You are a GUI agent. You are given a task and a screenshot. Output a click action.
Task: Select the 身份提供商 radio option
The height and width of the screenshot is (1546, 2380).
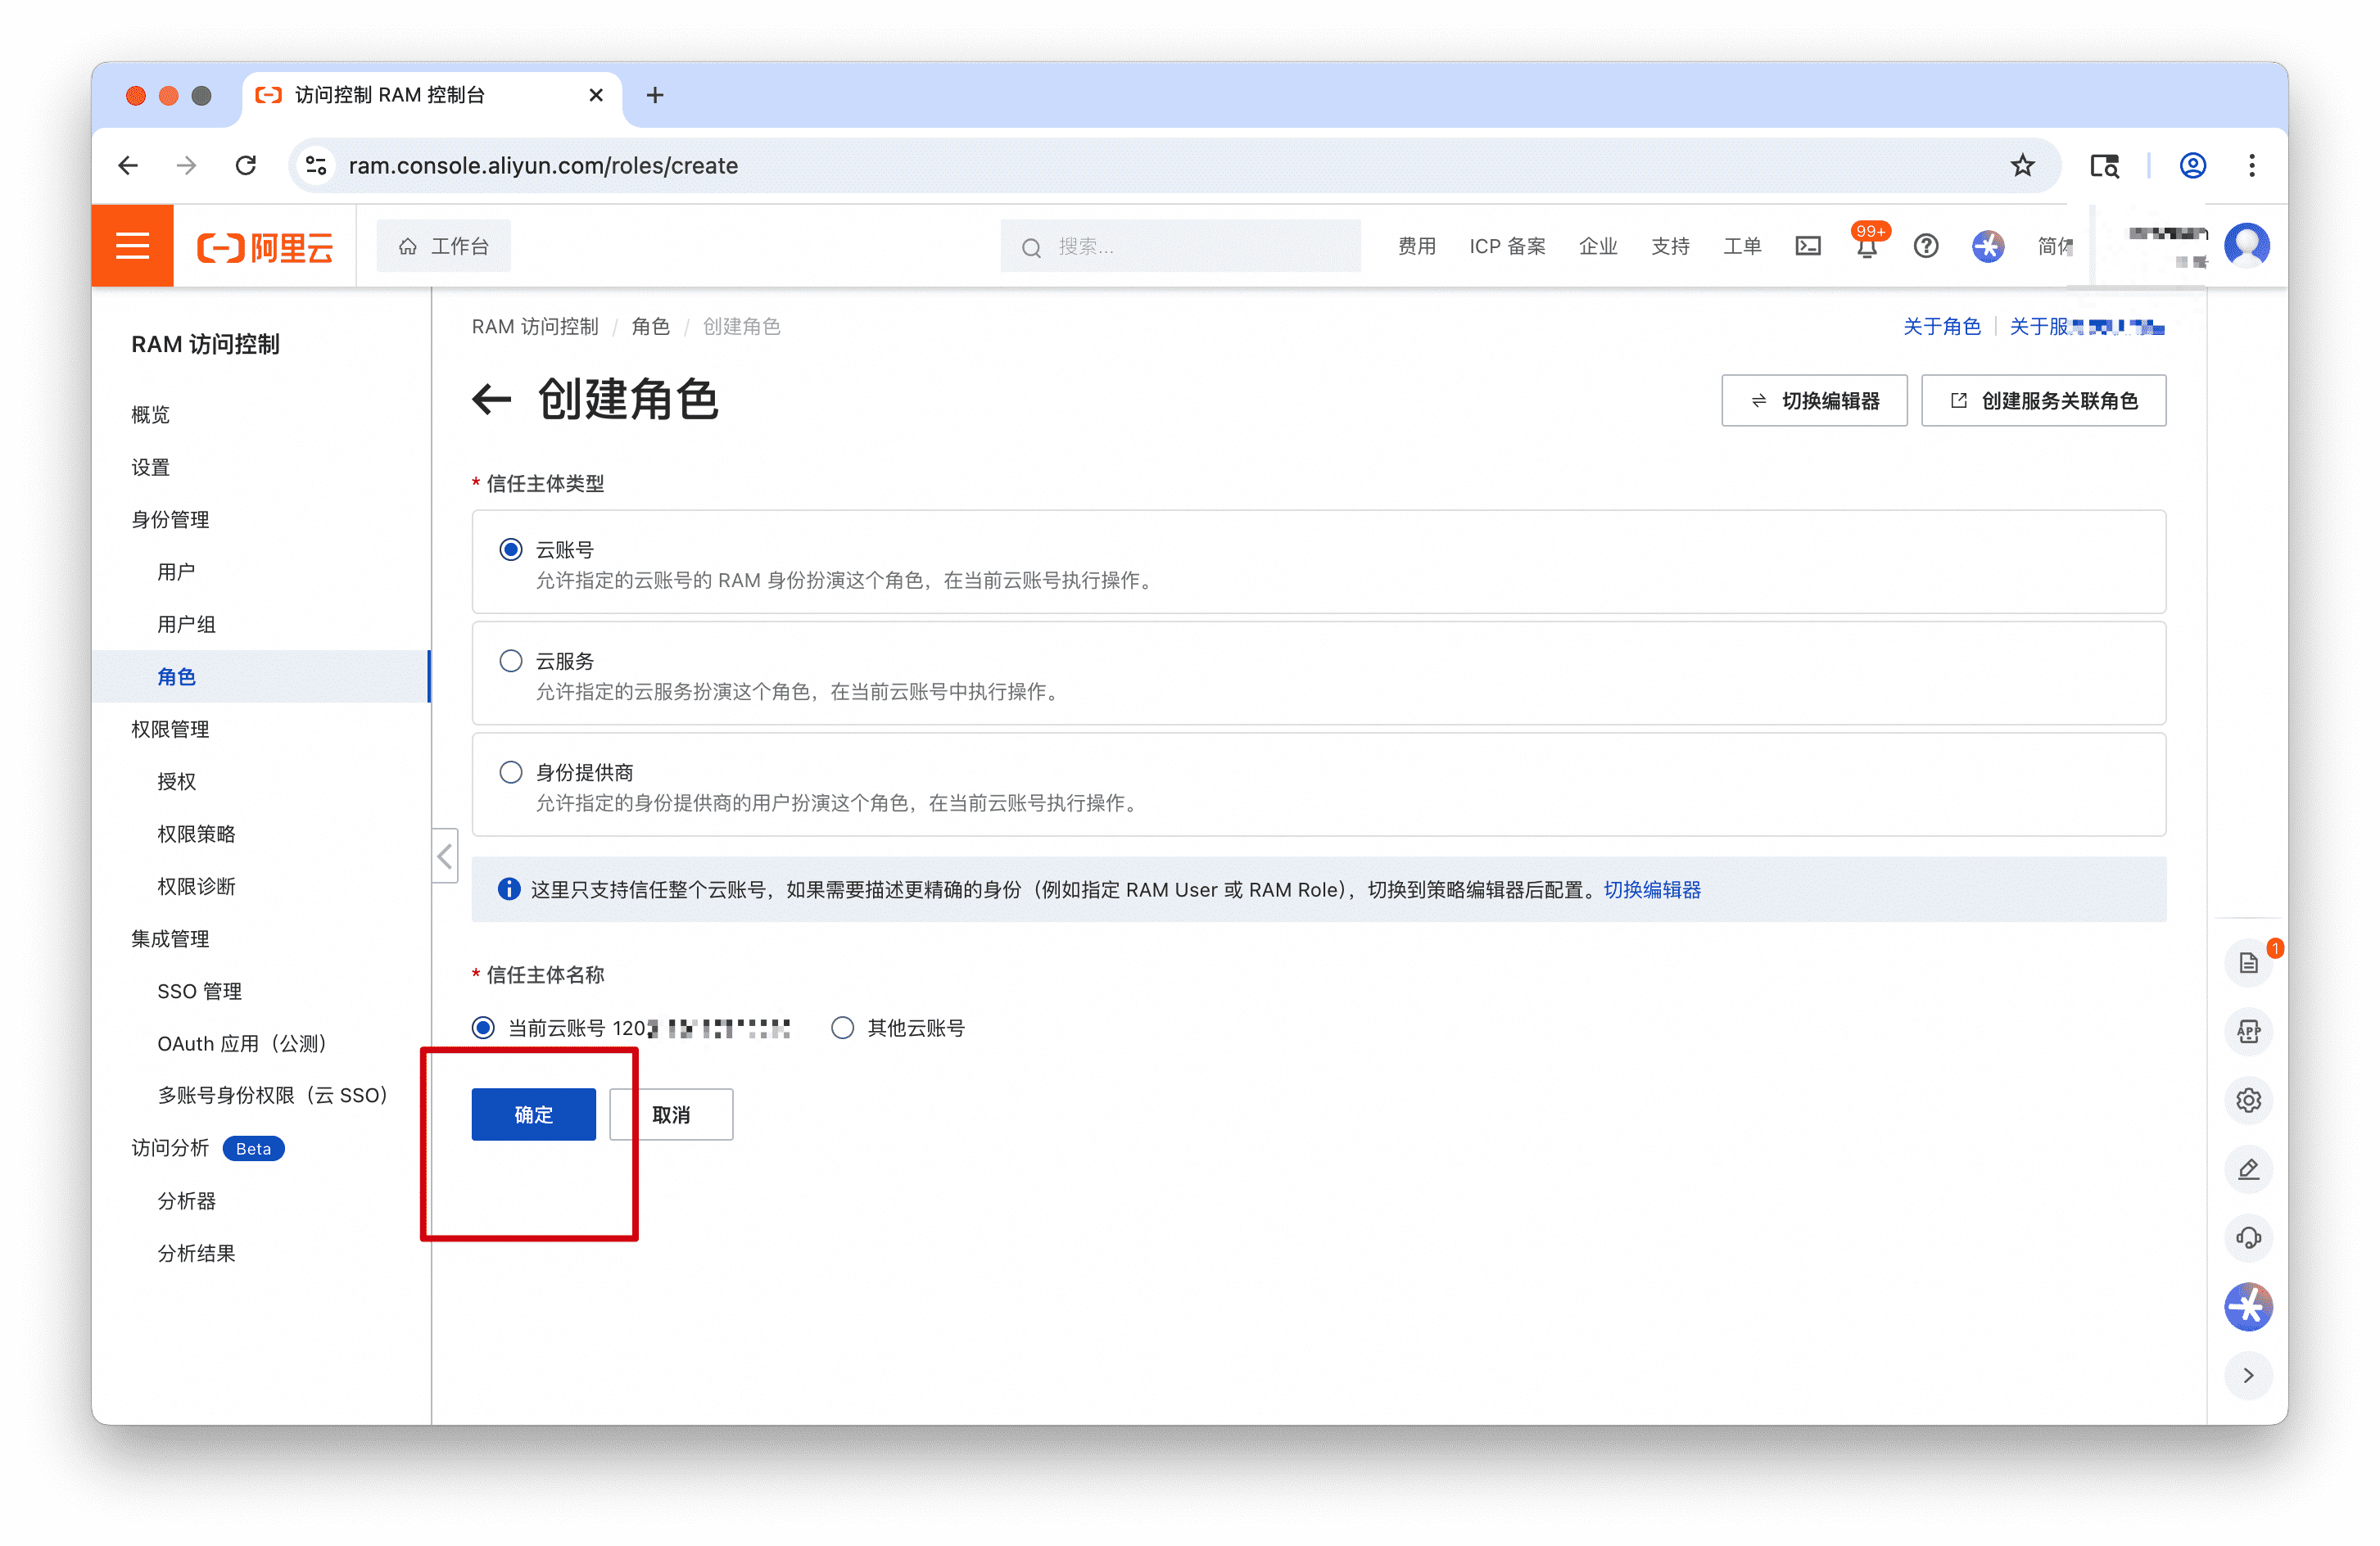tap(511, 772)
